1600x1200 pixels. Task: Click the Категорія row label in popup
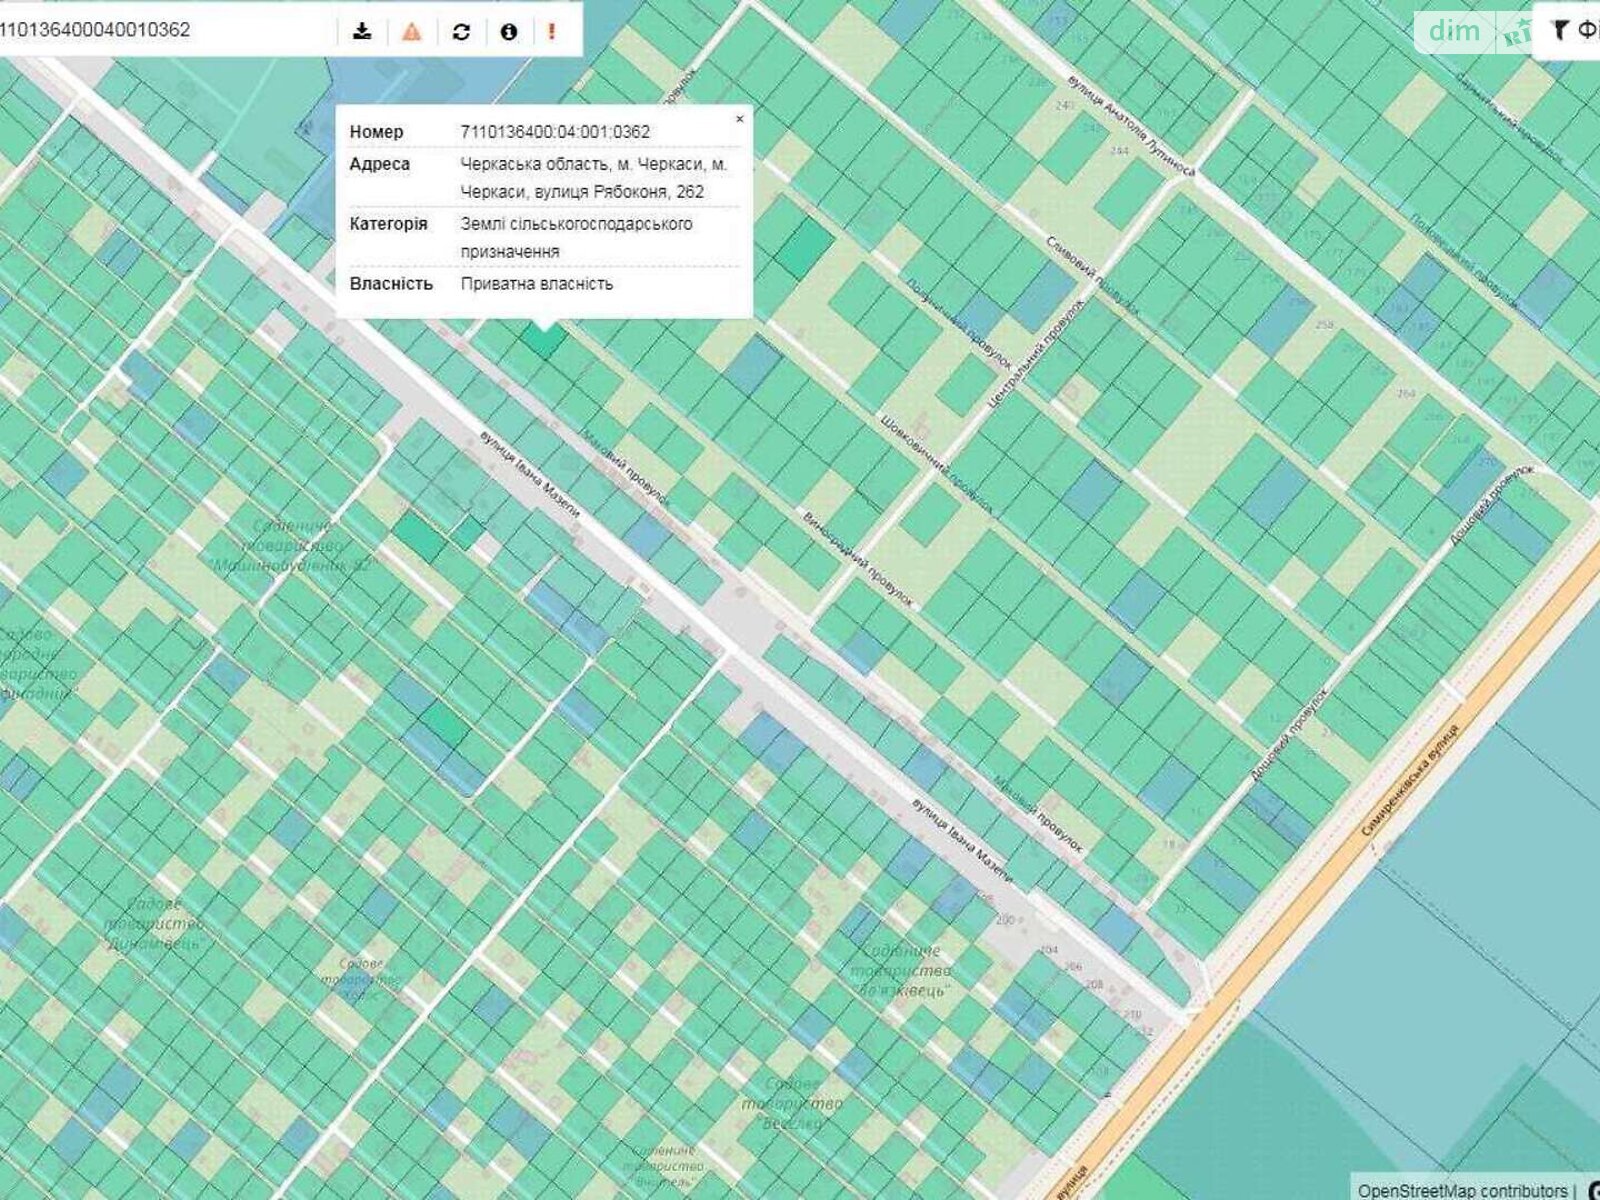389,224
